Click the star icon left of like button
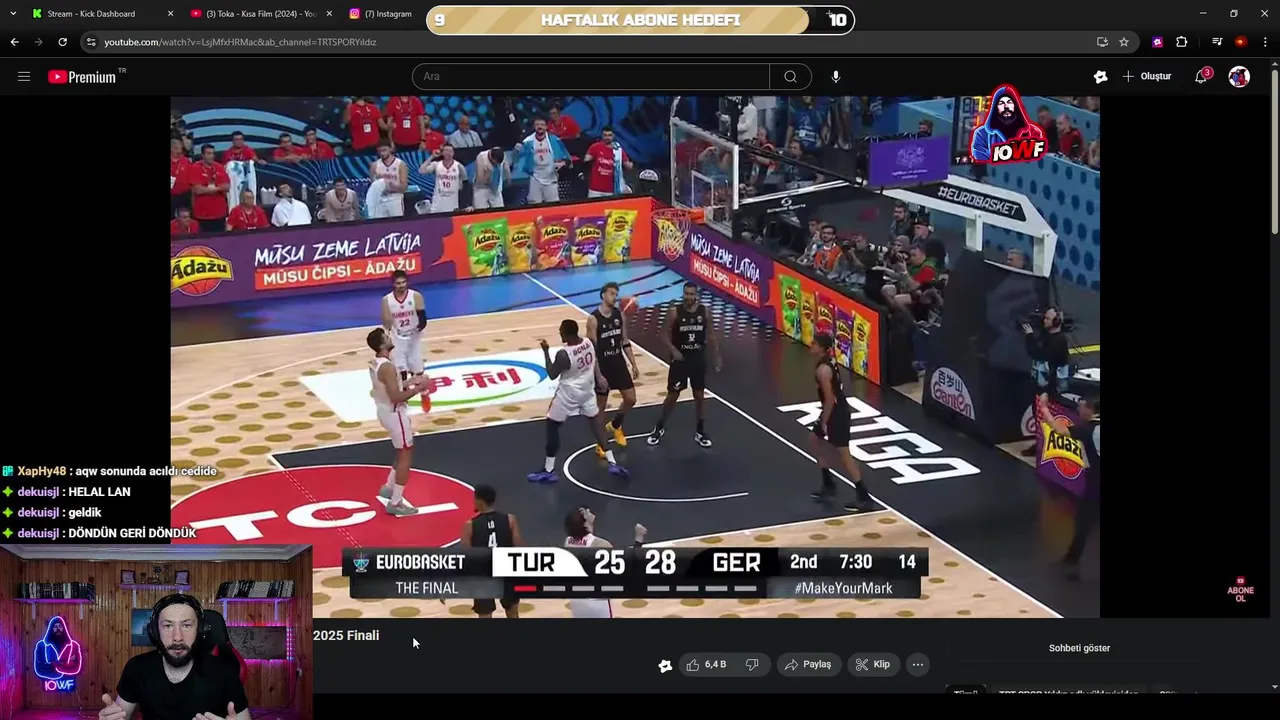Viewport: 1280px width, 720px height. [x=665, y=665]
